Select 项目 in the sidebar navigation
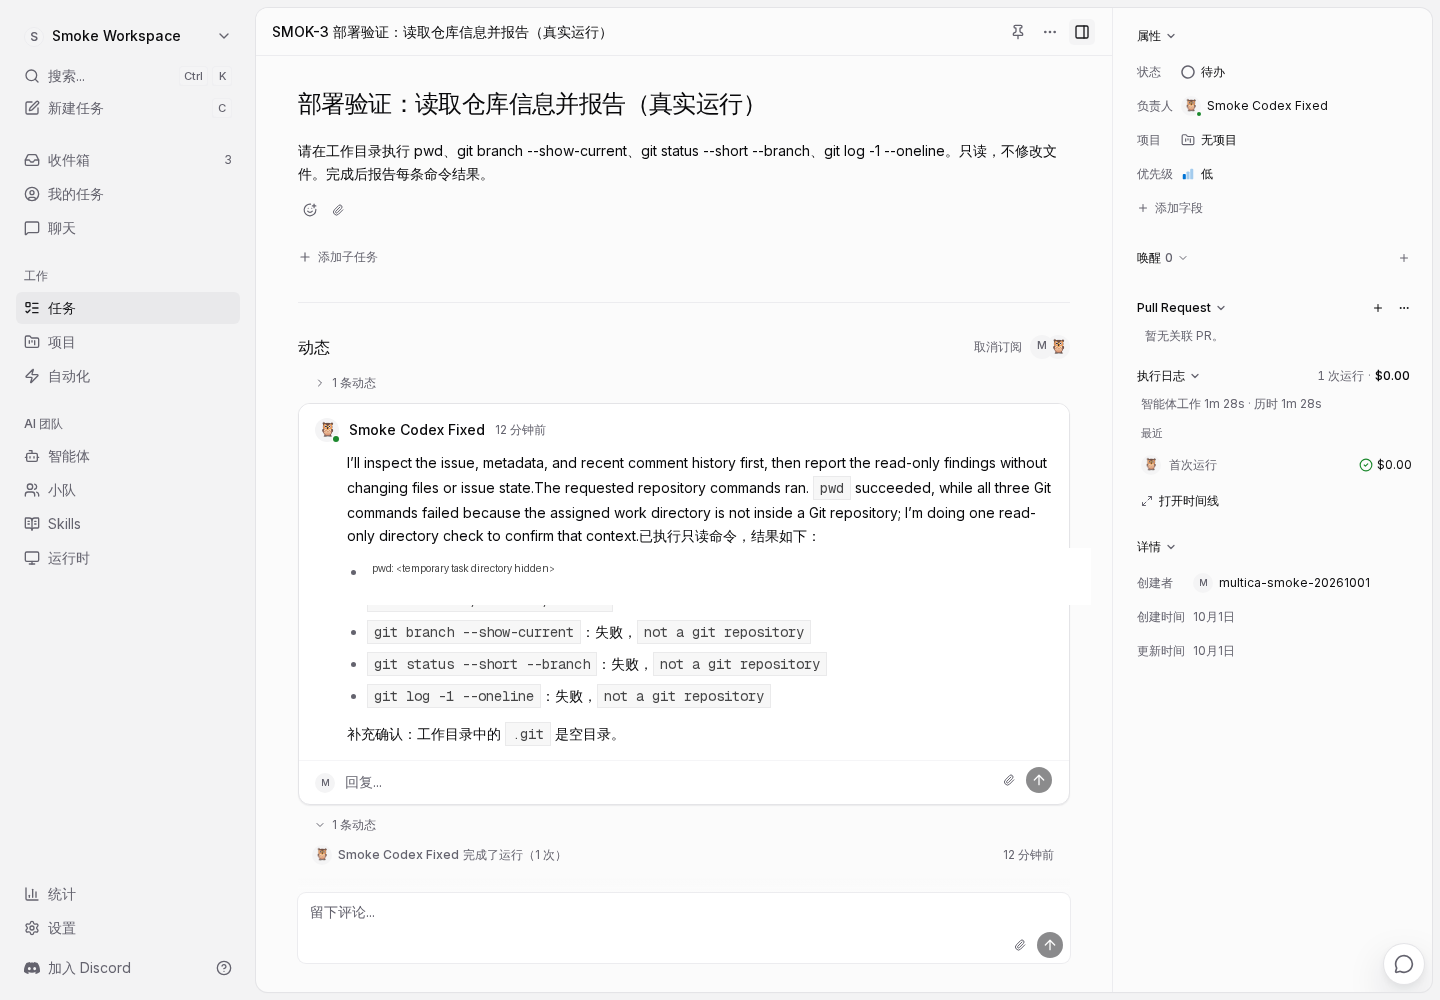The width and height of the screenshot is (1440, 1000). [x=128, y=342]
